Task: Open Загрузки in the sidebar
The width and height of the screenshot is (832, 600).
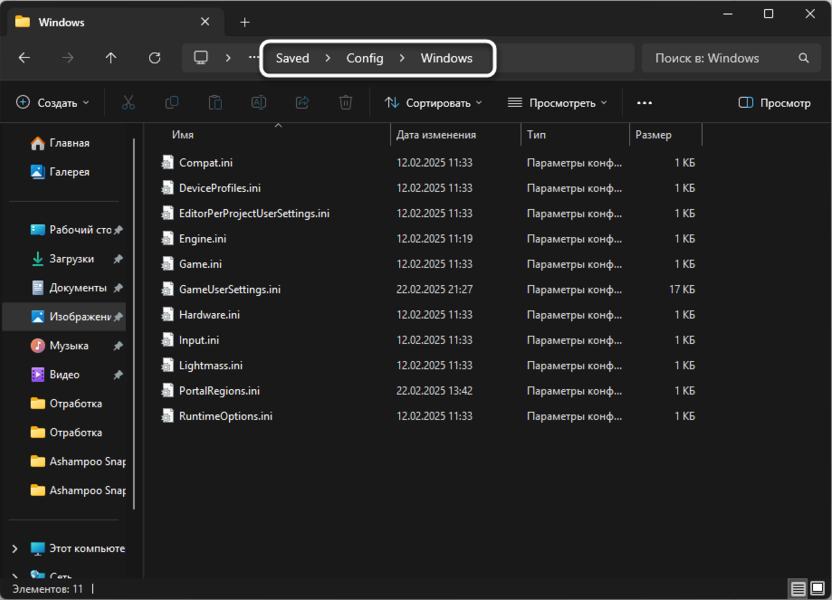Action: tap(72, 259)
